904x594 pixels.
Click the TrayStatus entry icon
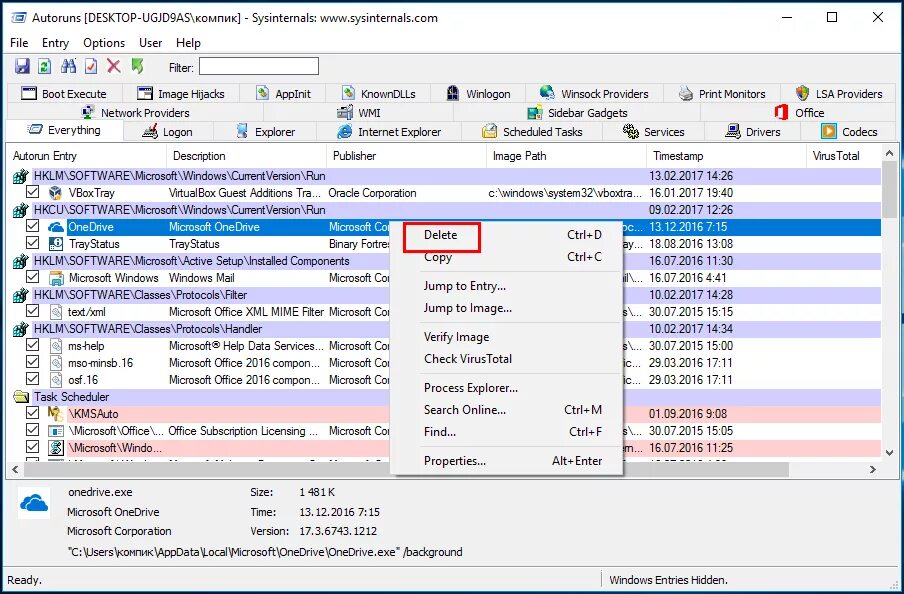click(55, 244)
